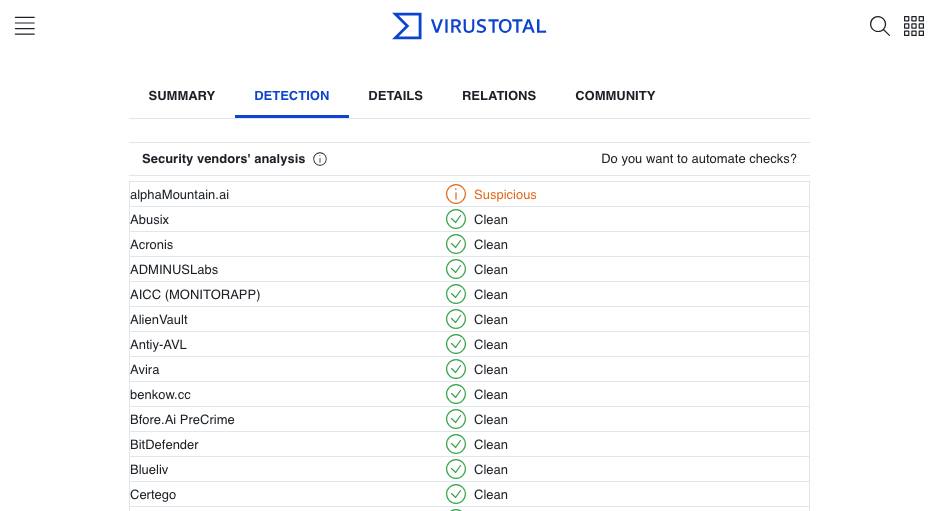938x511 pixels.
Task: Click the Clean verdict text for Certego
Action: tap(491, 495)
